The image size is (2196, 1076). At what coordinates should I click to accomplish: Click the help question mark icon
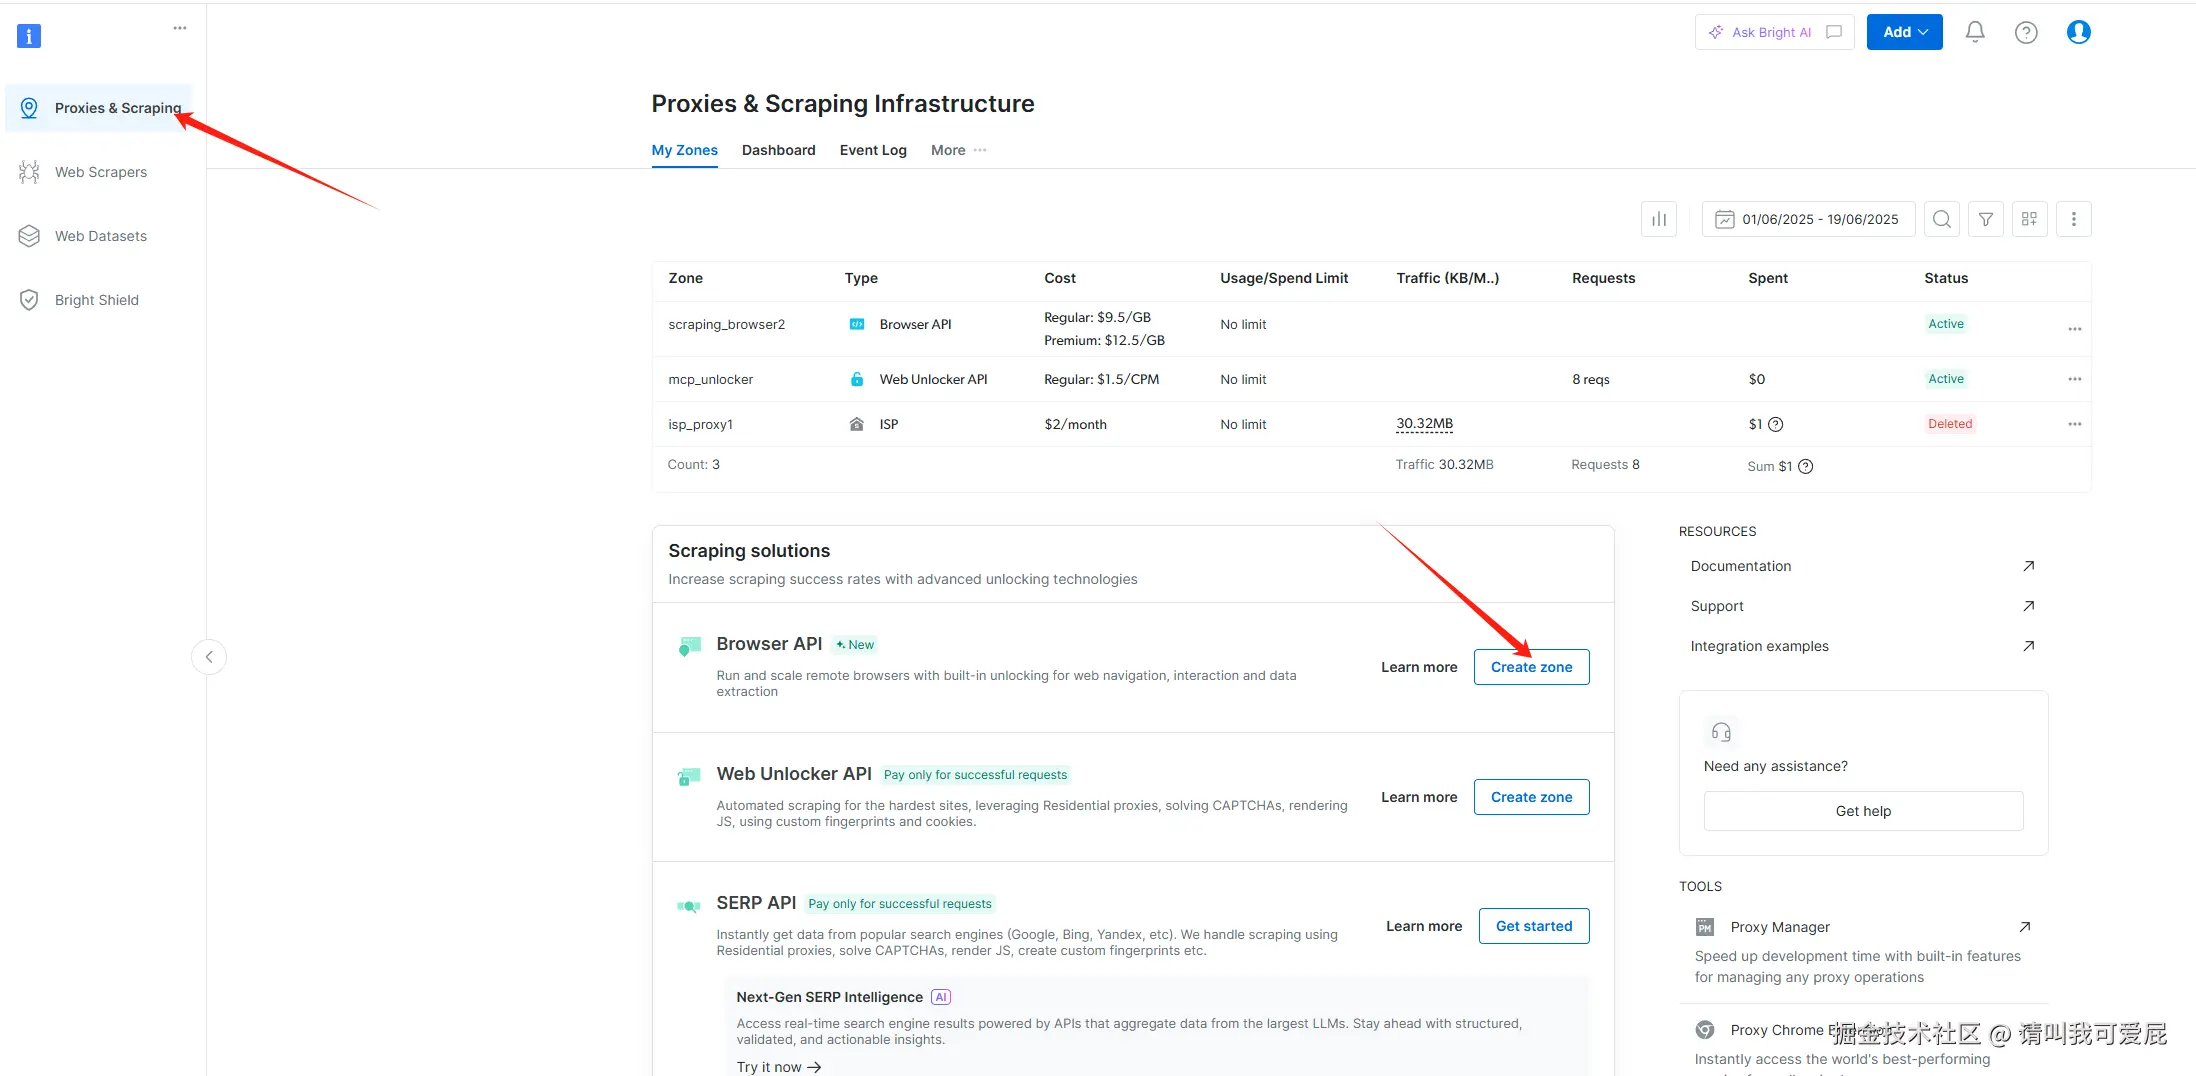(x=2026, y=32)
